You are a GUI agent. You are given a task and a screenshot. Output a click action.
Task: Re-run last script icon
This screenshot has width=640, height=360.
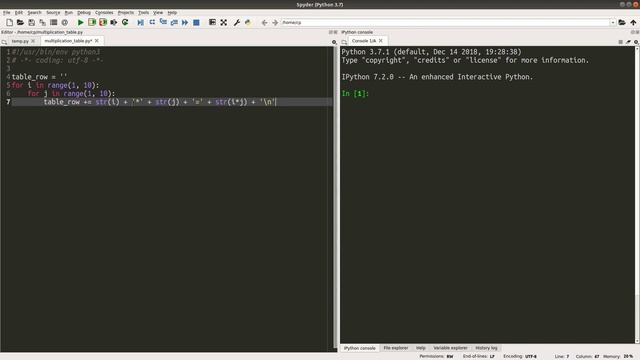tap(125, 22)
